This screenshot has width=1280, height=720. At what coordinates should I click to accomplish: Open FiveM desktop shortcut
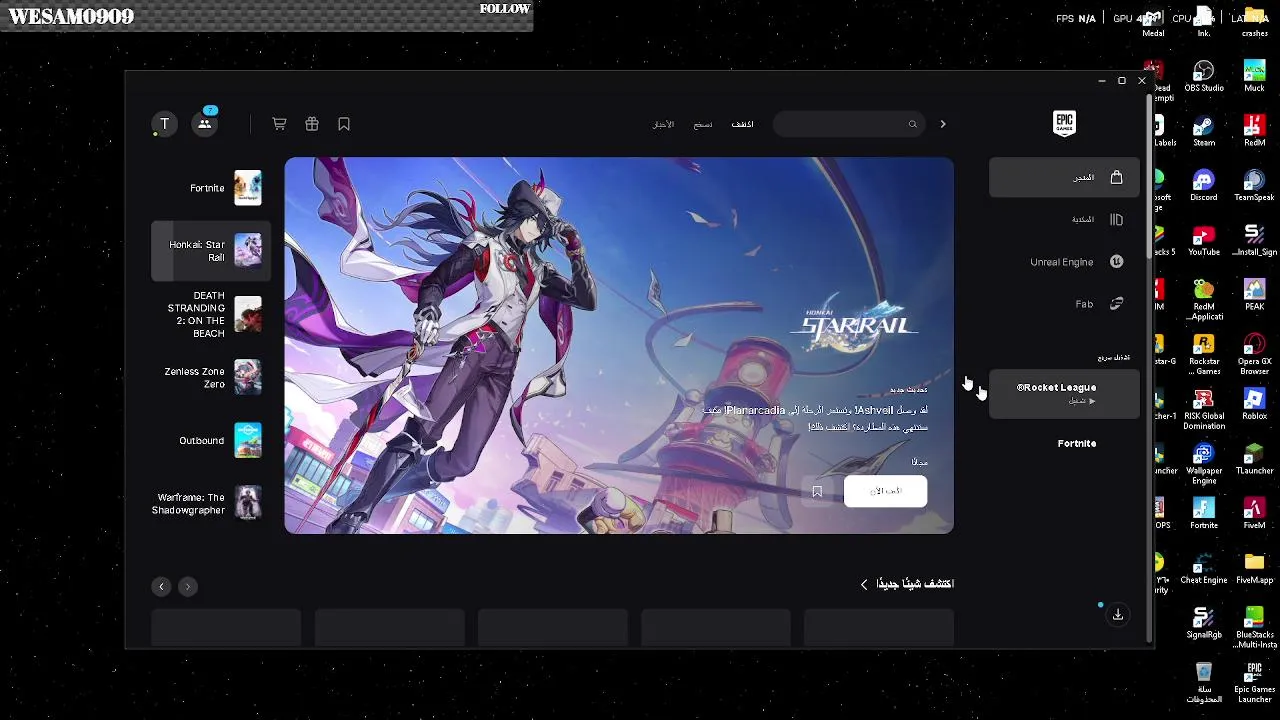pyautogui.click(x=1254, y=513)
